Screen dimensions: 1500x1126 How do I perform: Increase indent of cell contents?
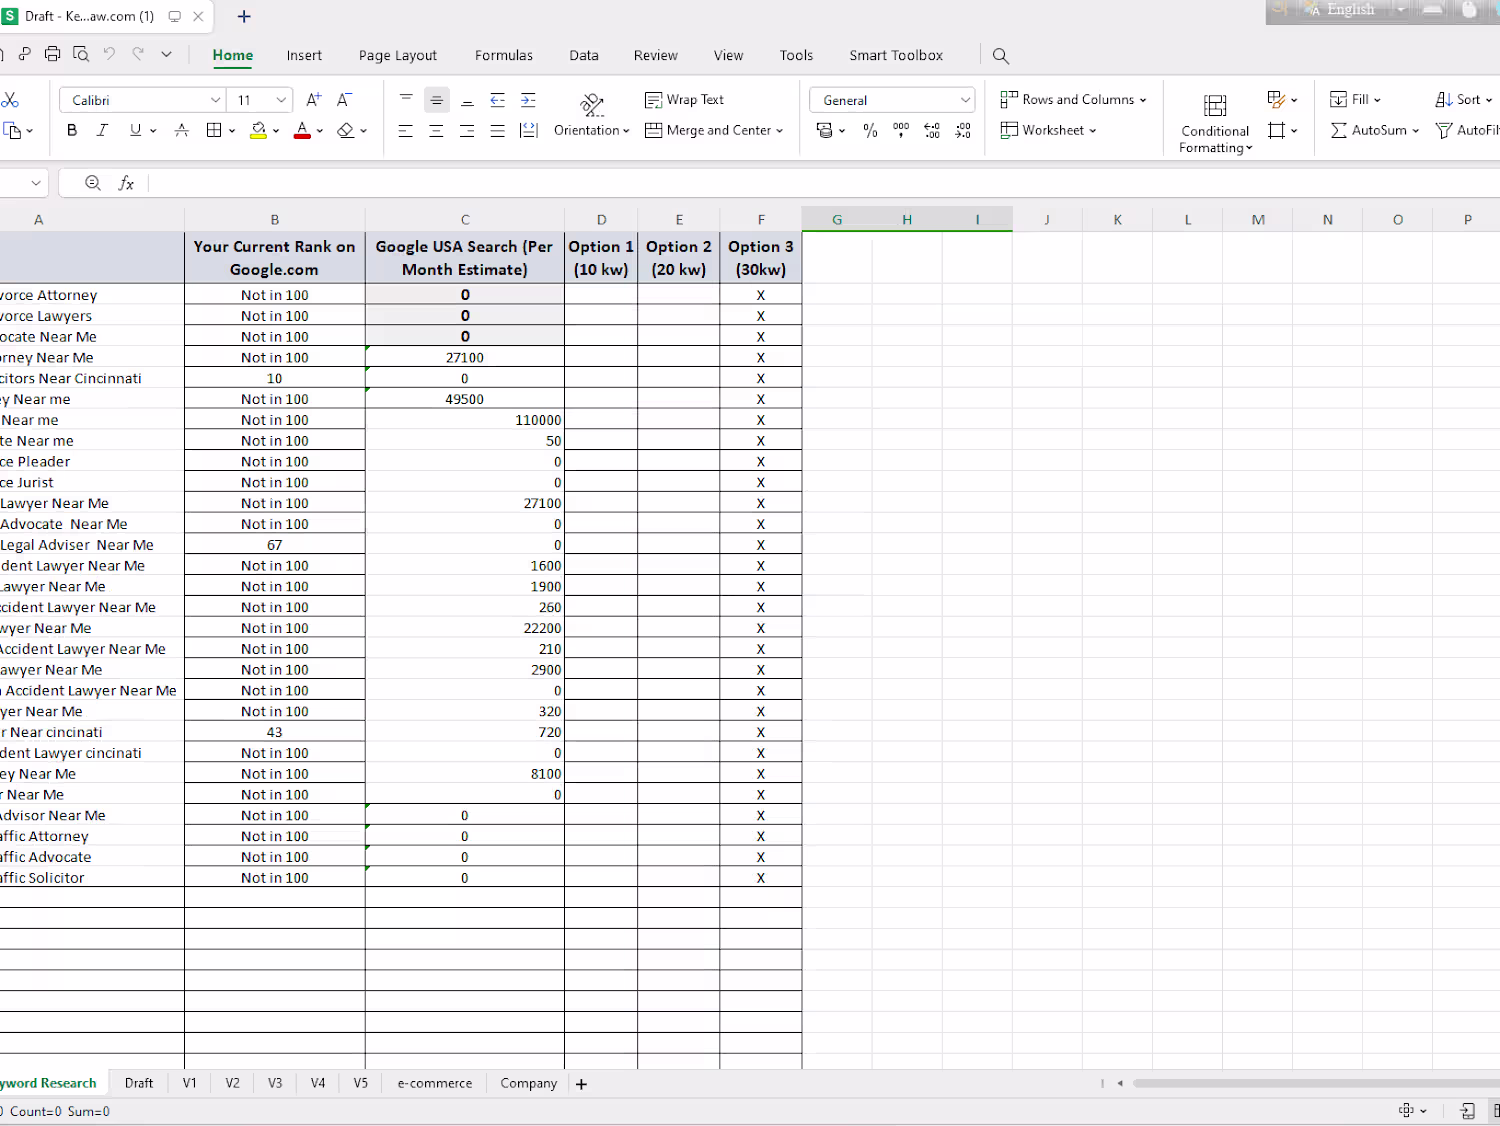pos(528,100)
